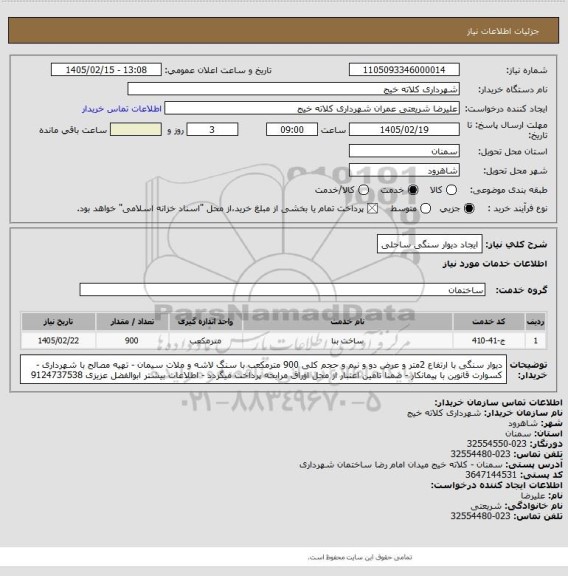Click the family name شریعتی
Screen dimensions: 568x576
[486, 506]
